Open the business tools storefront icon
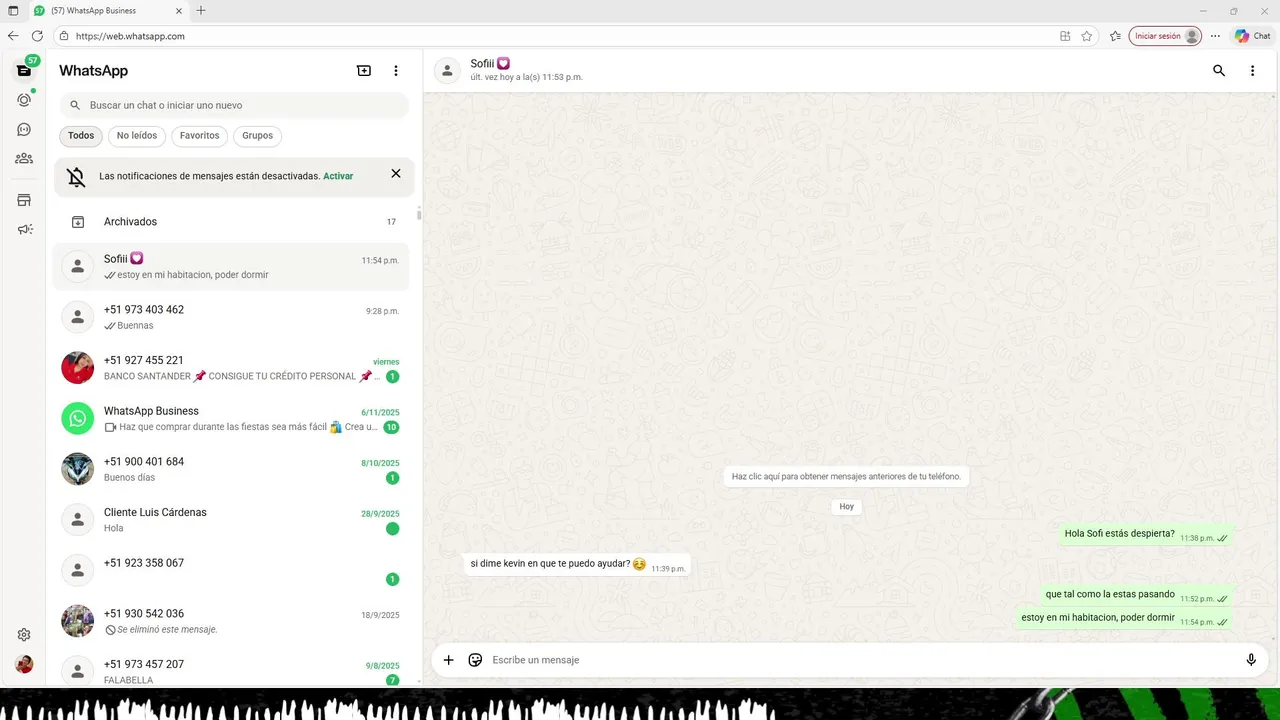This screenshot has height=720, width=1280. 24,200
